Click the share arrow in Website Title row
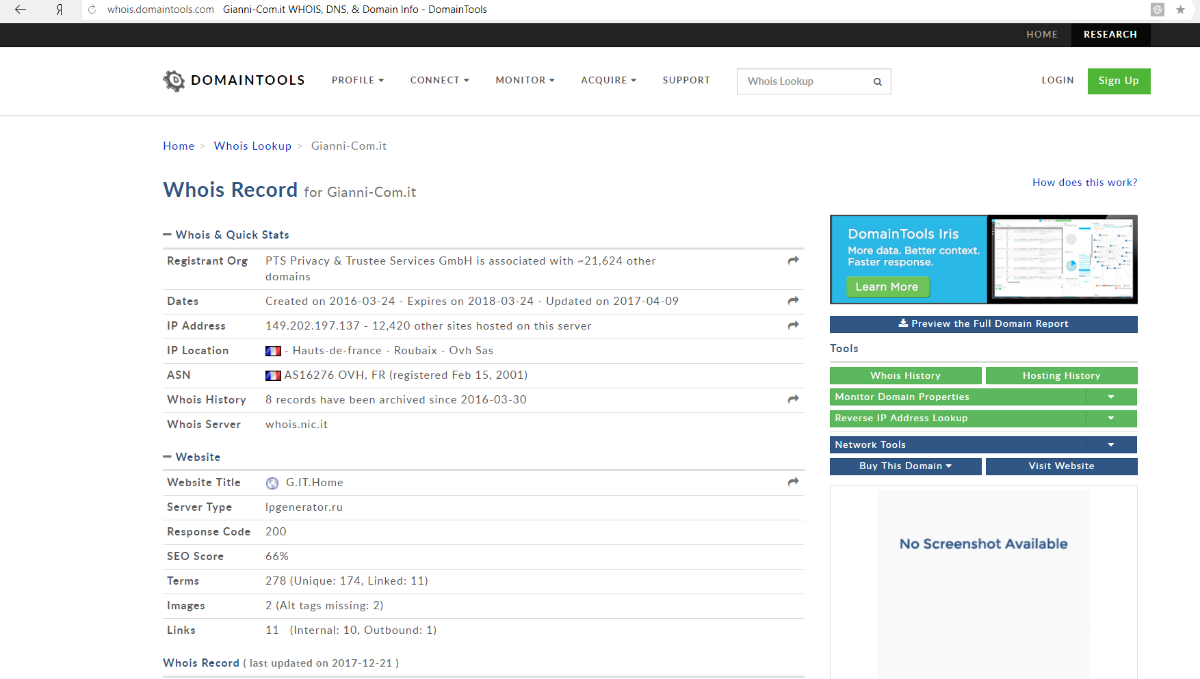The height and width of the screenshot is (679, 1200). coord(793,482)
